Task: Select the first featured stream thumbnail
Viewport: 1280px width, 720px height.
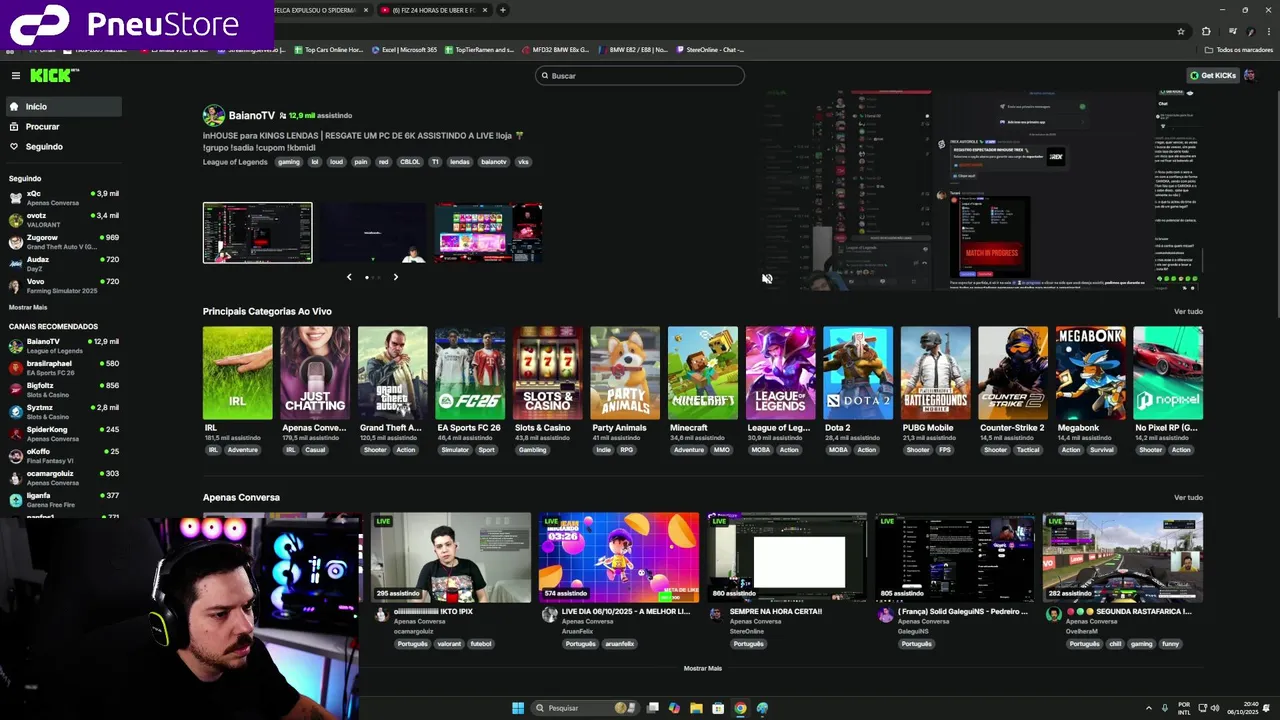Action: [257, 233]
